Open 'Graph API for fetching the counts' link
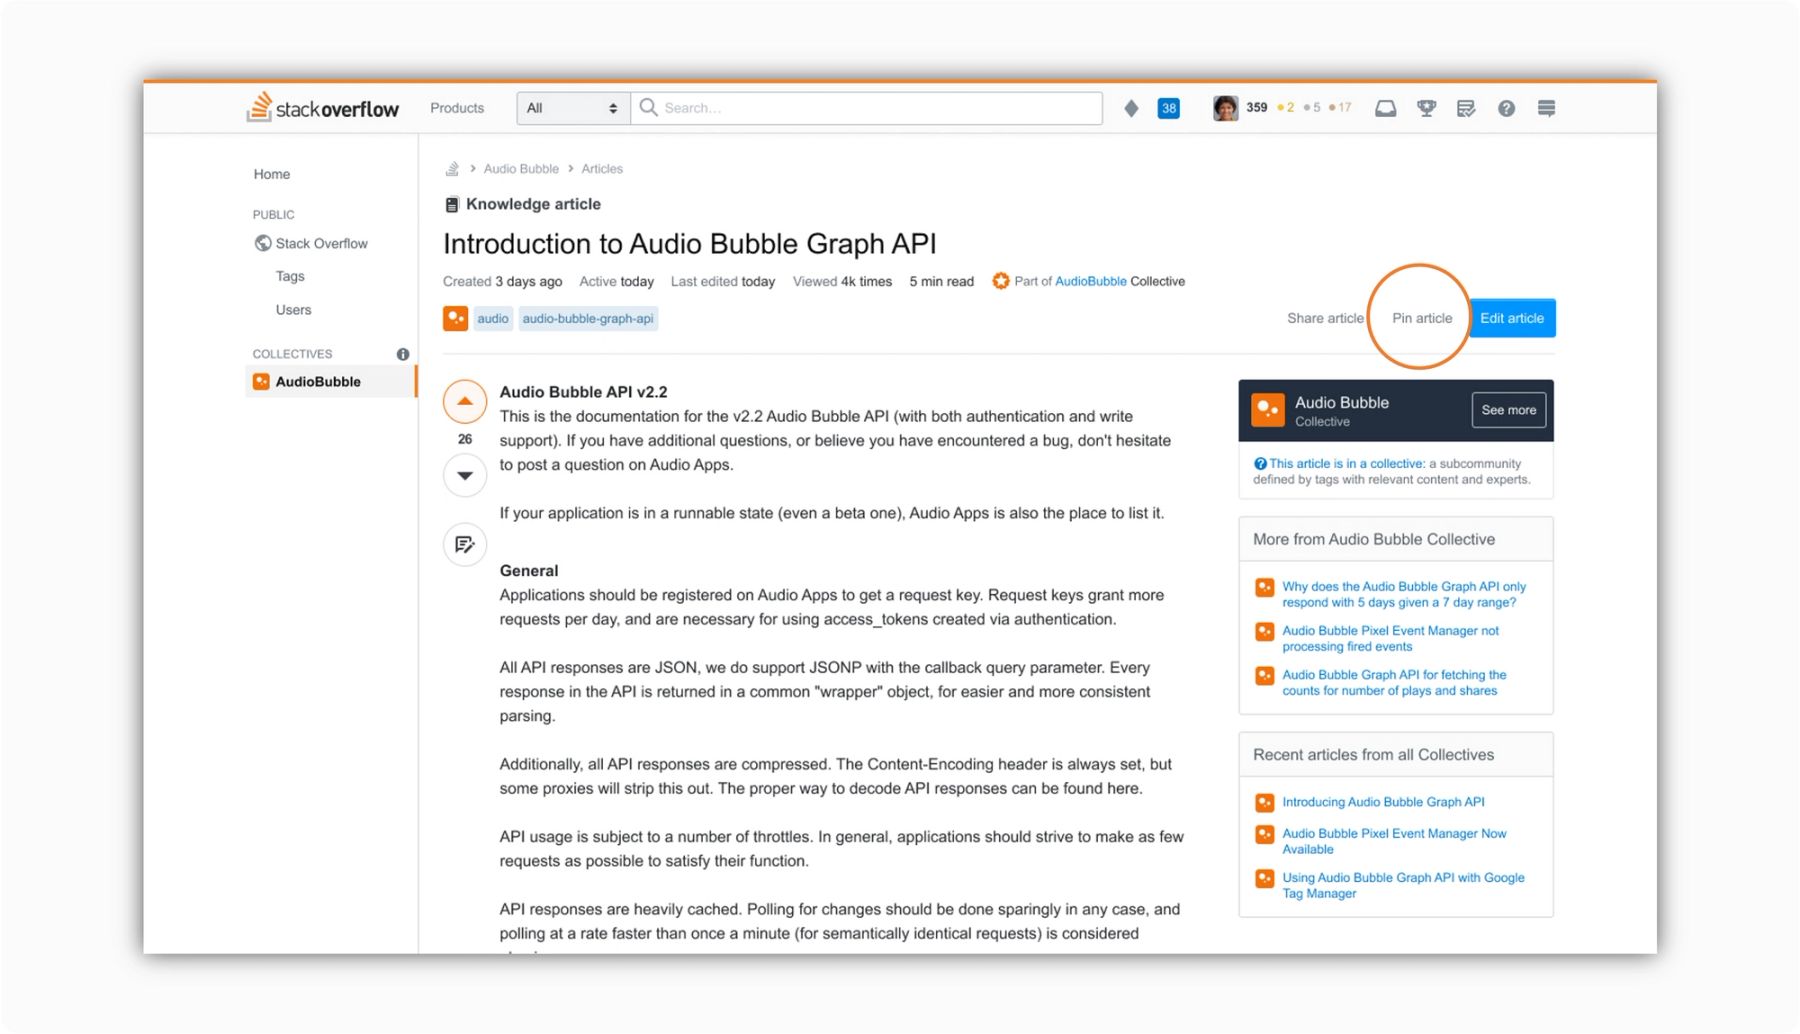The width and height of the screenshot is (1800, 1034). tap(1394, 682)
